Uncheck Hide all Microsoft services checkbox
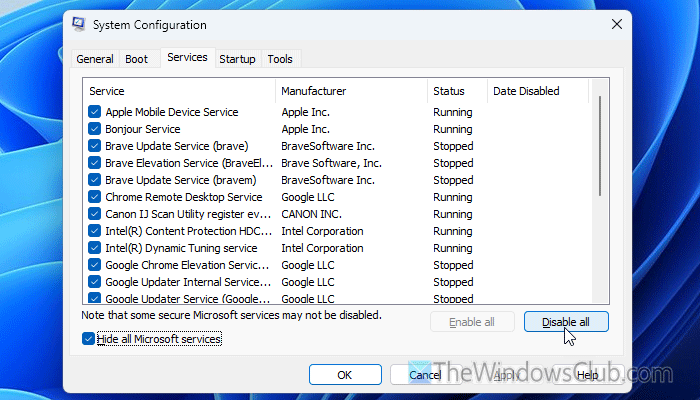The height and width of the screenshot is (400, 700). pos(88,339)
